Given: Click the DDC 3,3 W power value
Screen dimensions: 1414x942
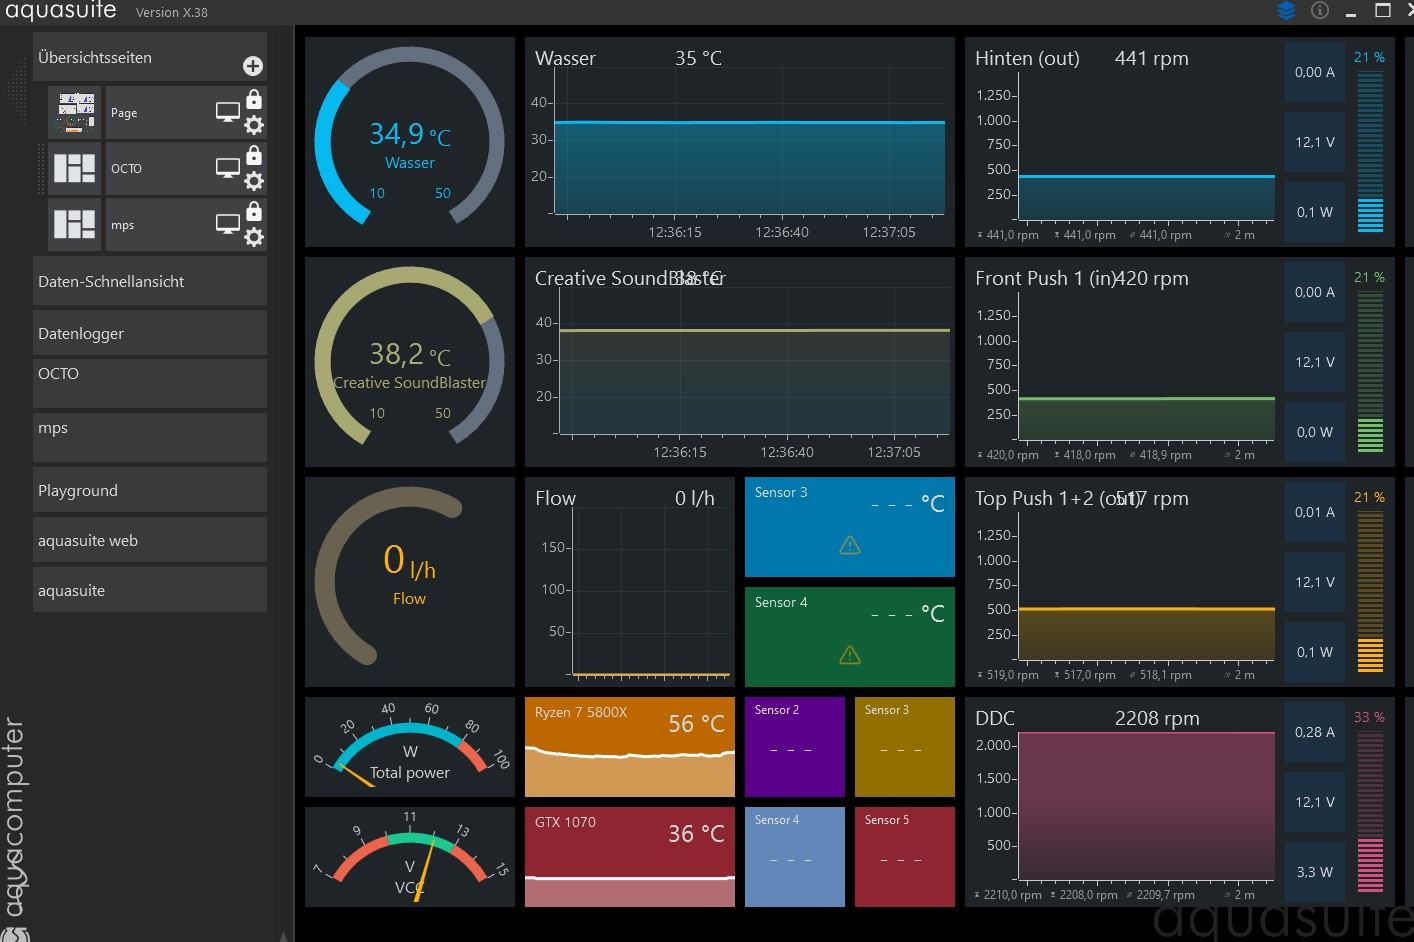Looking at the screenshot, I should [1314, 872].
